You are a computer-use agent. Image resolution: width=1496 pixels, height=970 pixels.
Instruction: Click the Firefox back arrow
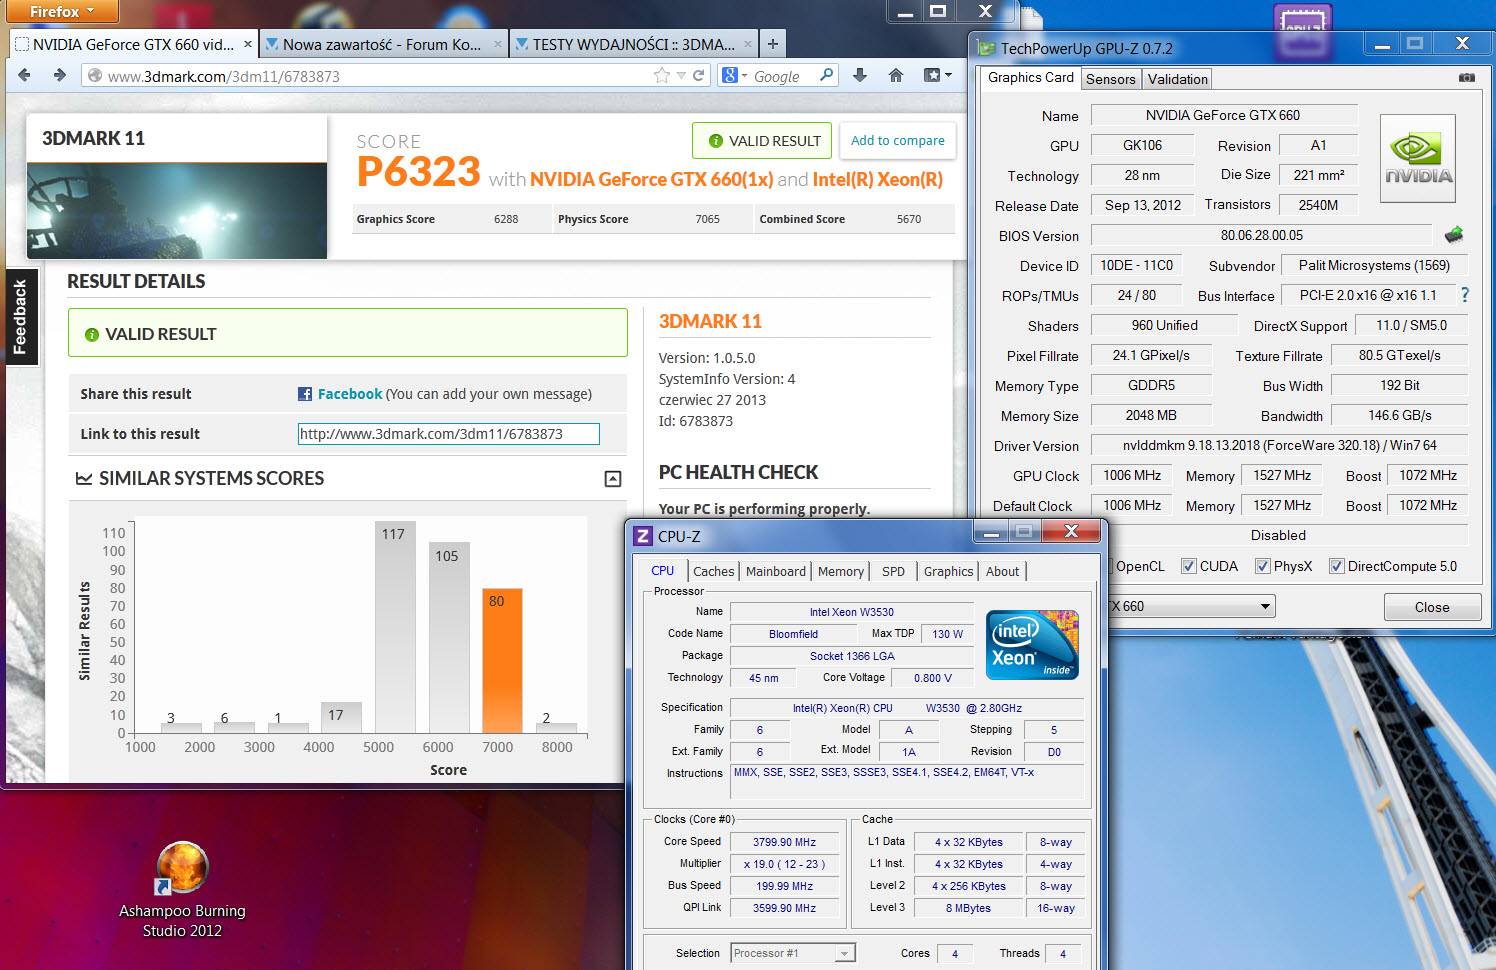click(24, 75)
